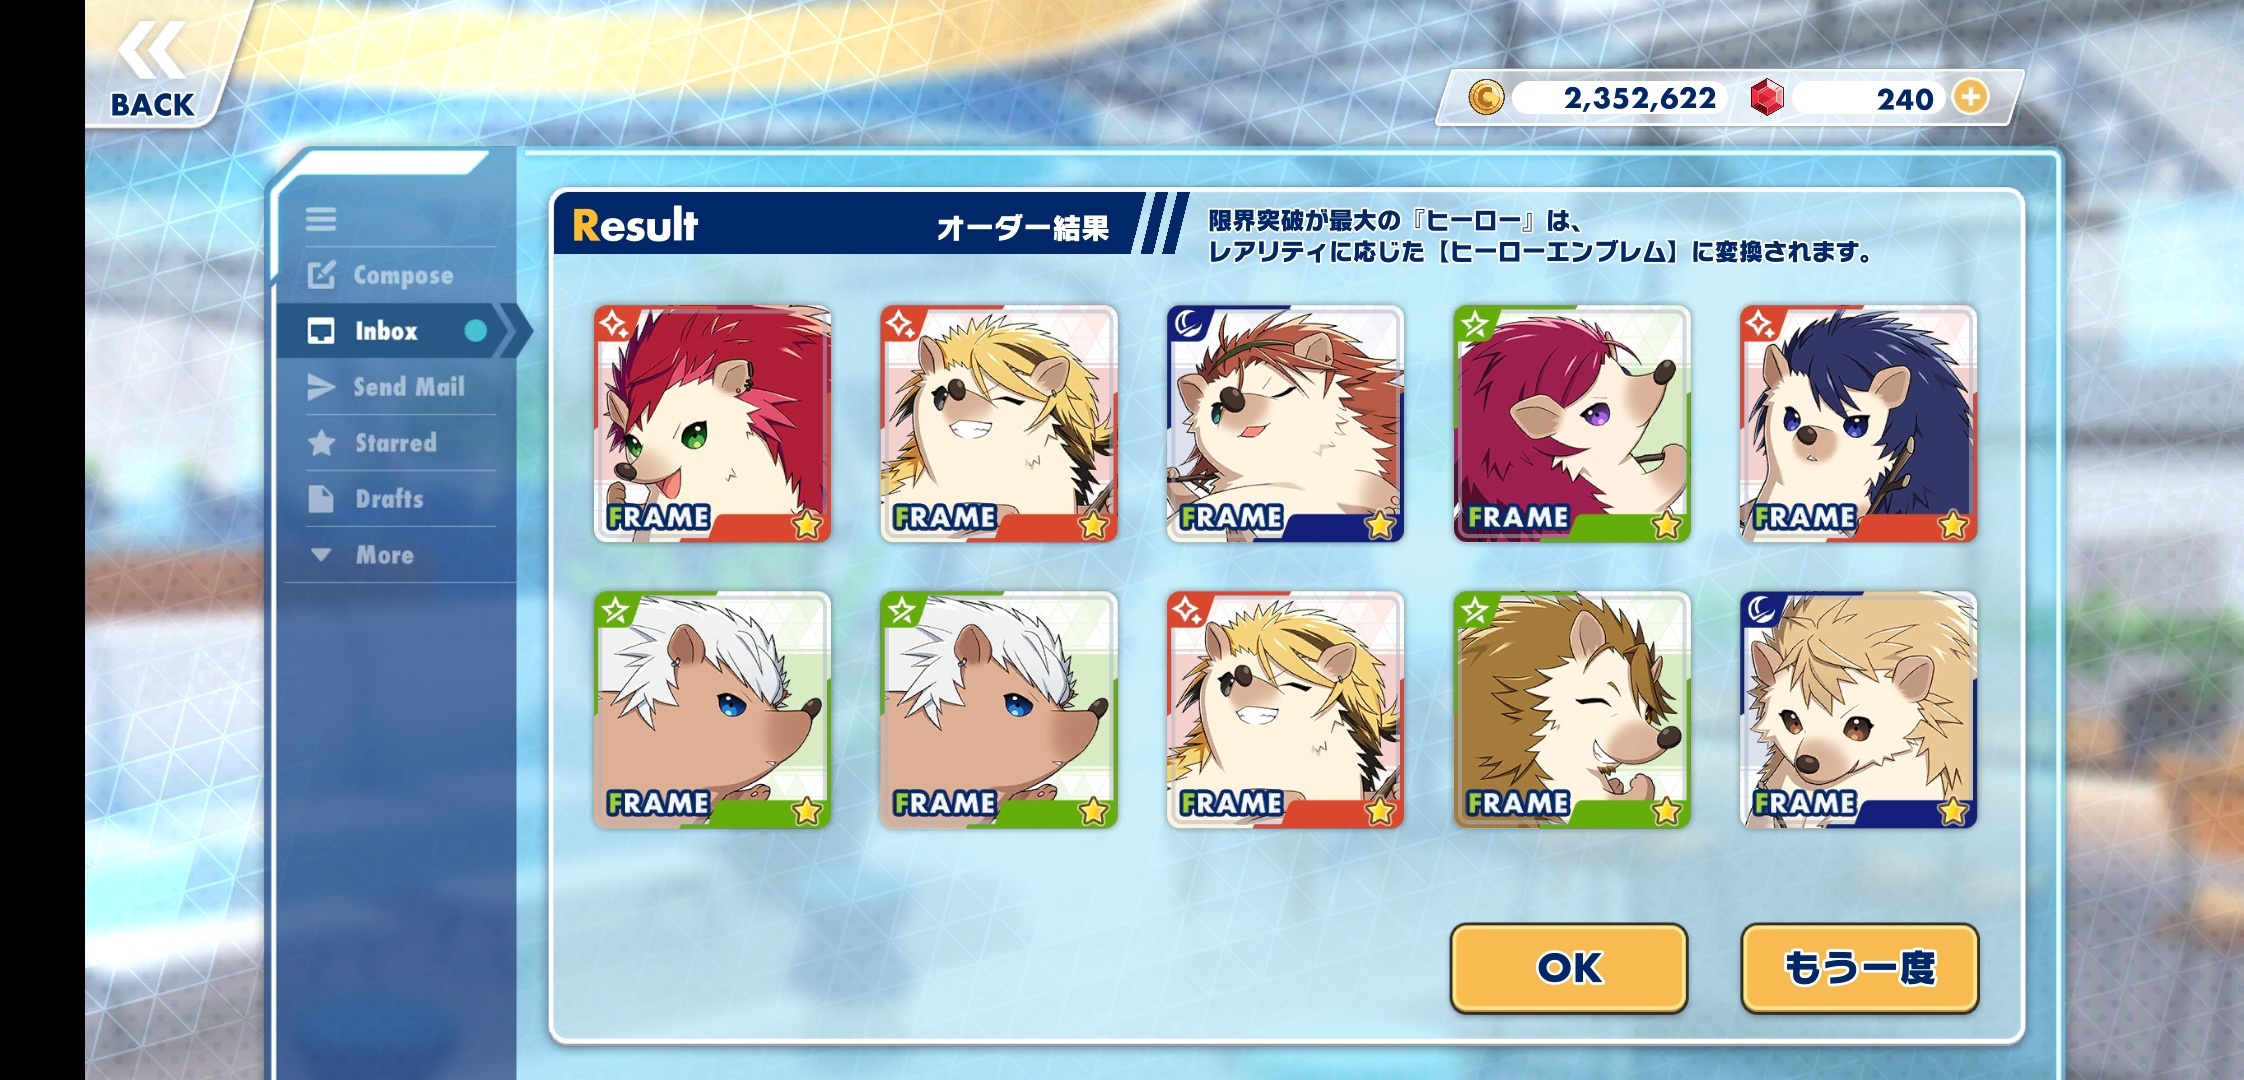Click the Compose pencil icon

tap(321, 274)
